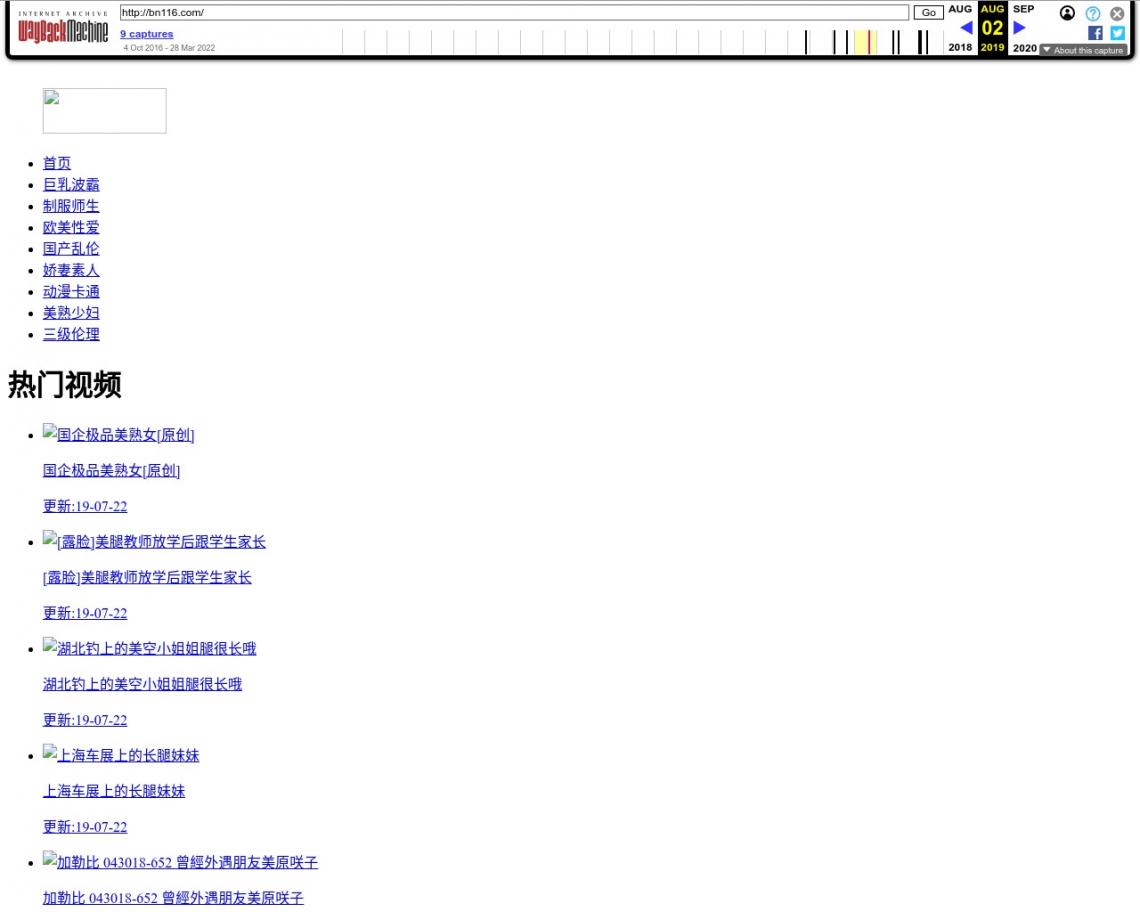Close the Wayback toolbar with X icon
This screenshot has width=1140, height=912.
click(x=1117, y=13)
